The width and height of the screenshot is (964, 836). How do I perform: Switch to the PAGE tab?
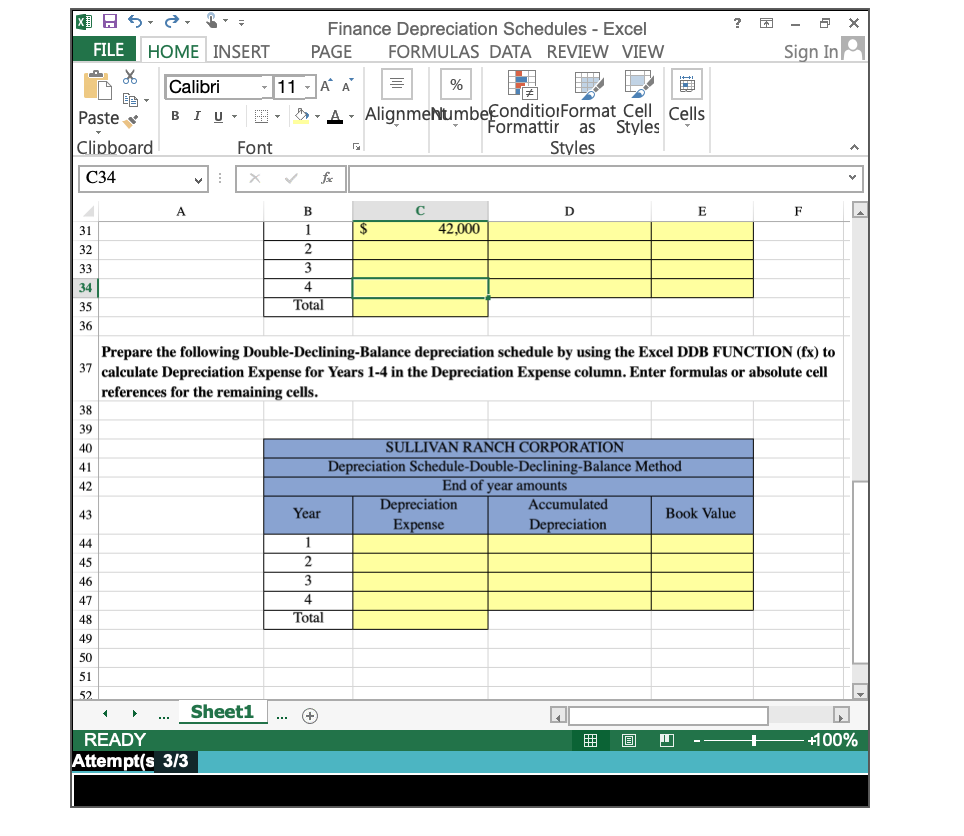[x=331, y=52]
